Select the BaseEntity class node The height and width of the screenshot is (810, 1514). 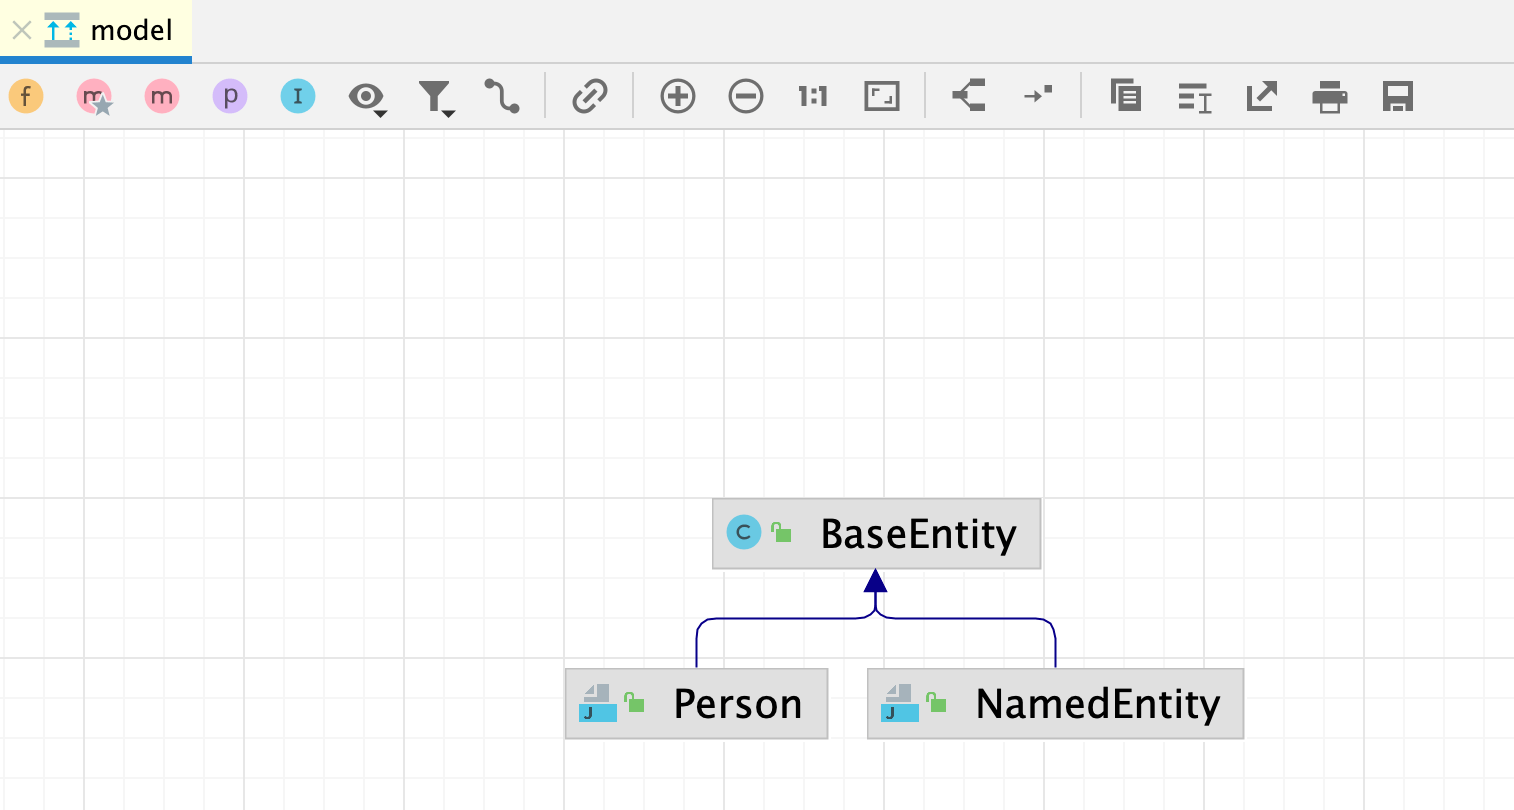[876, 533]
